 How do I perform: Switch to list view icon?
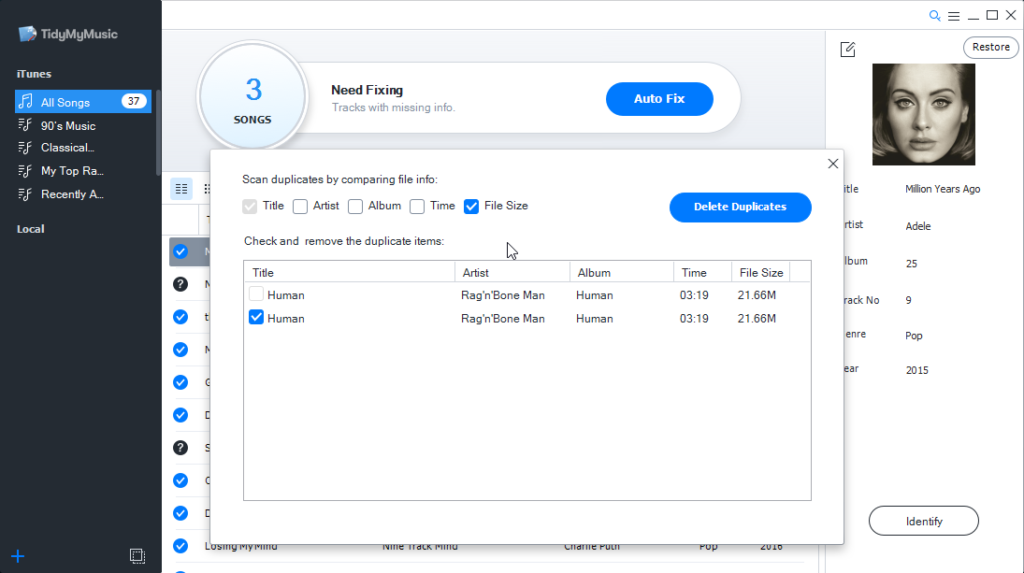tap(181, 188)
